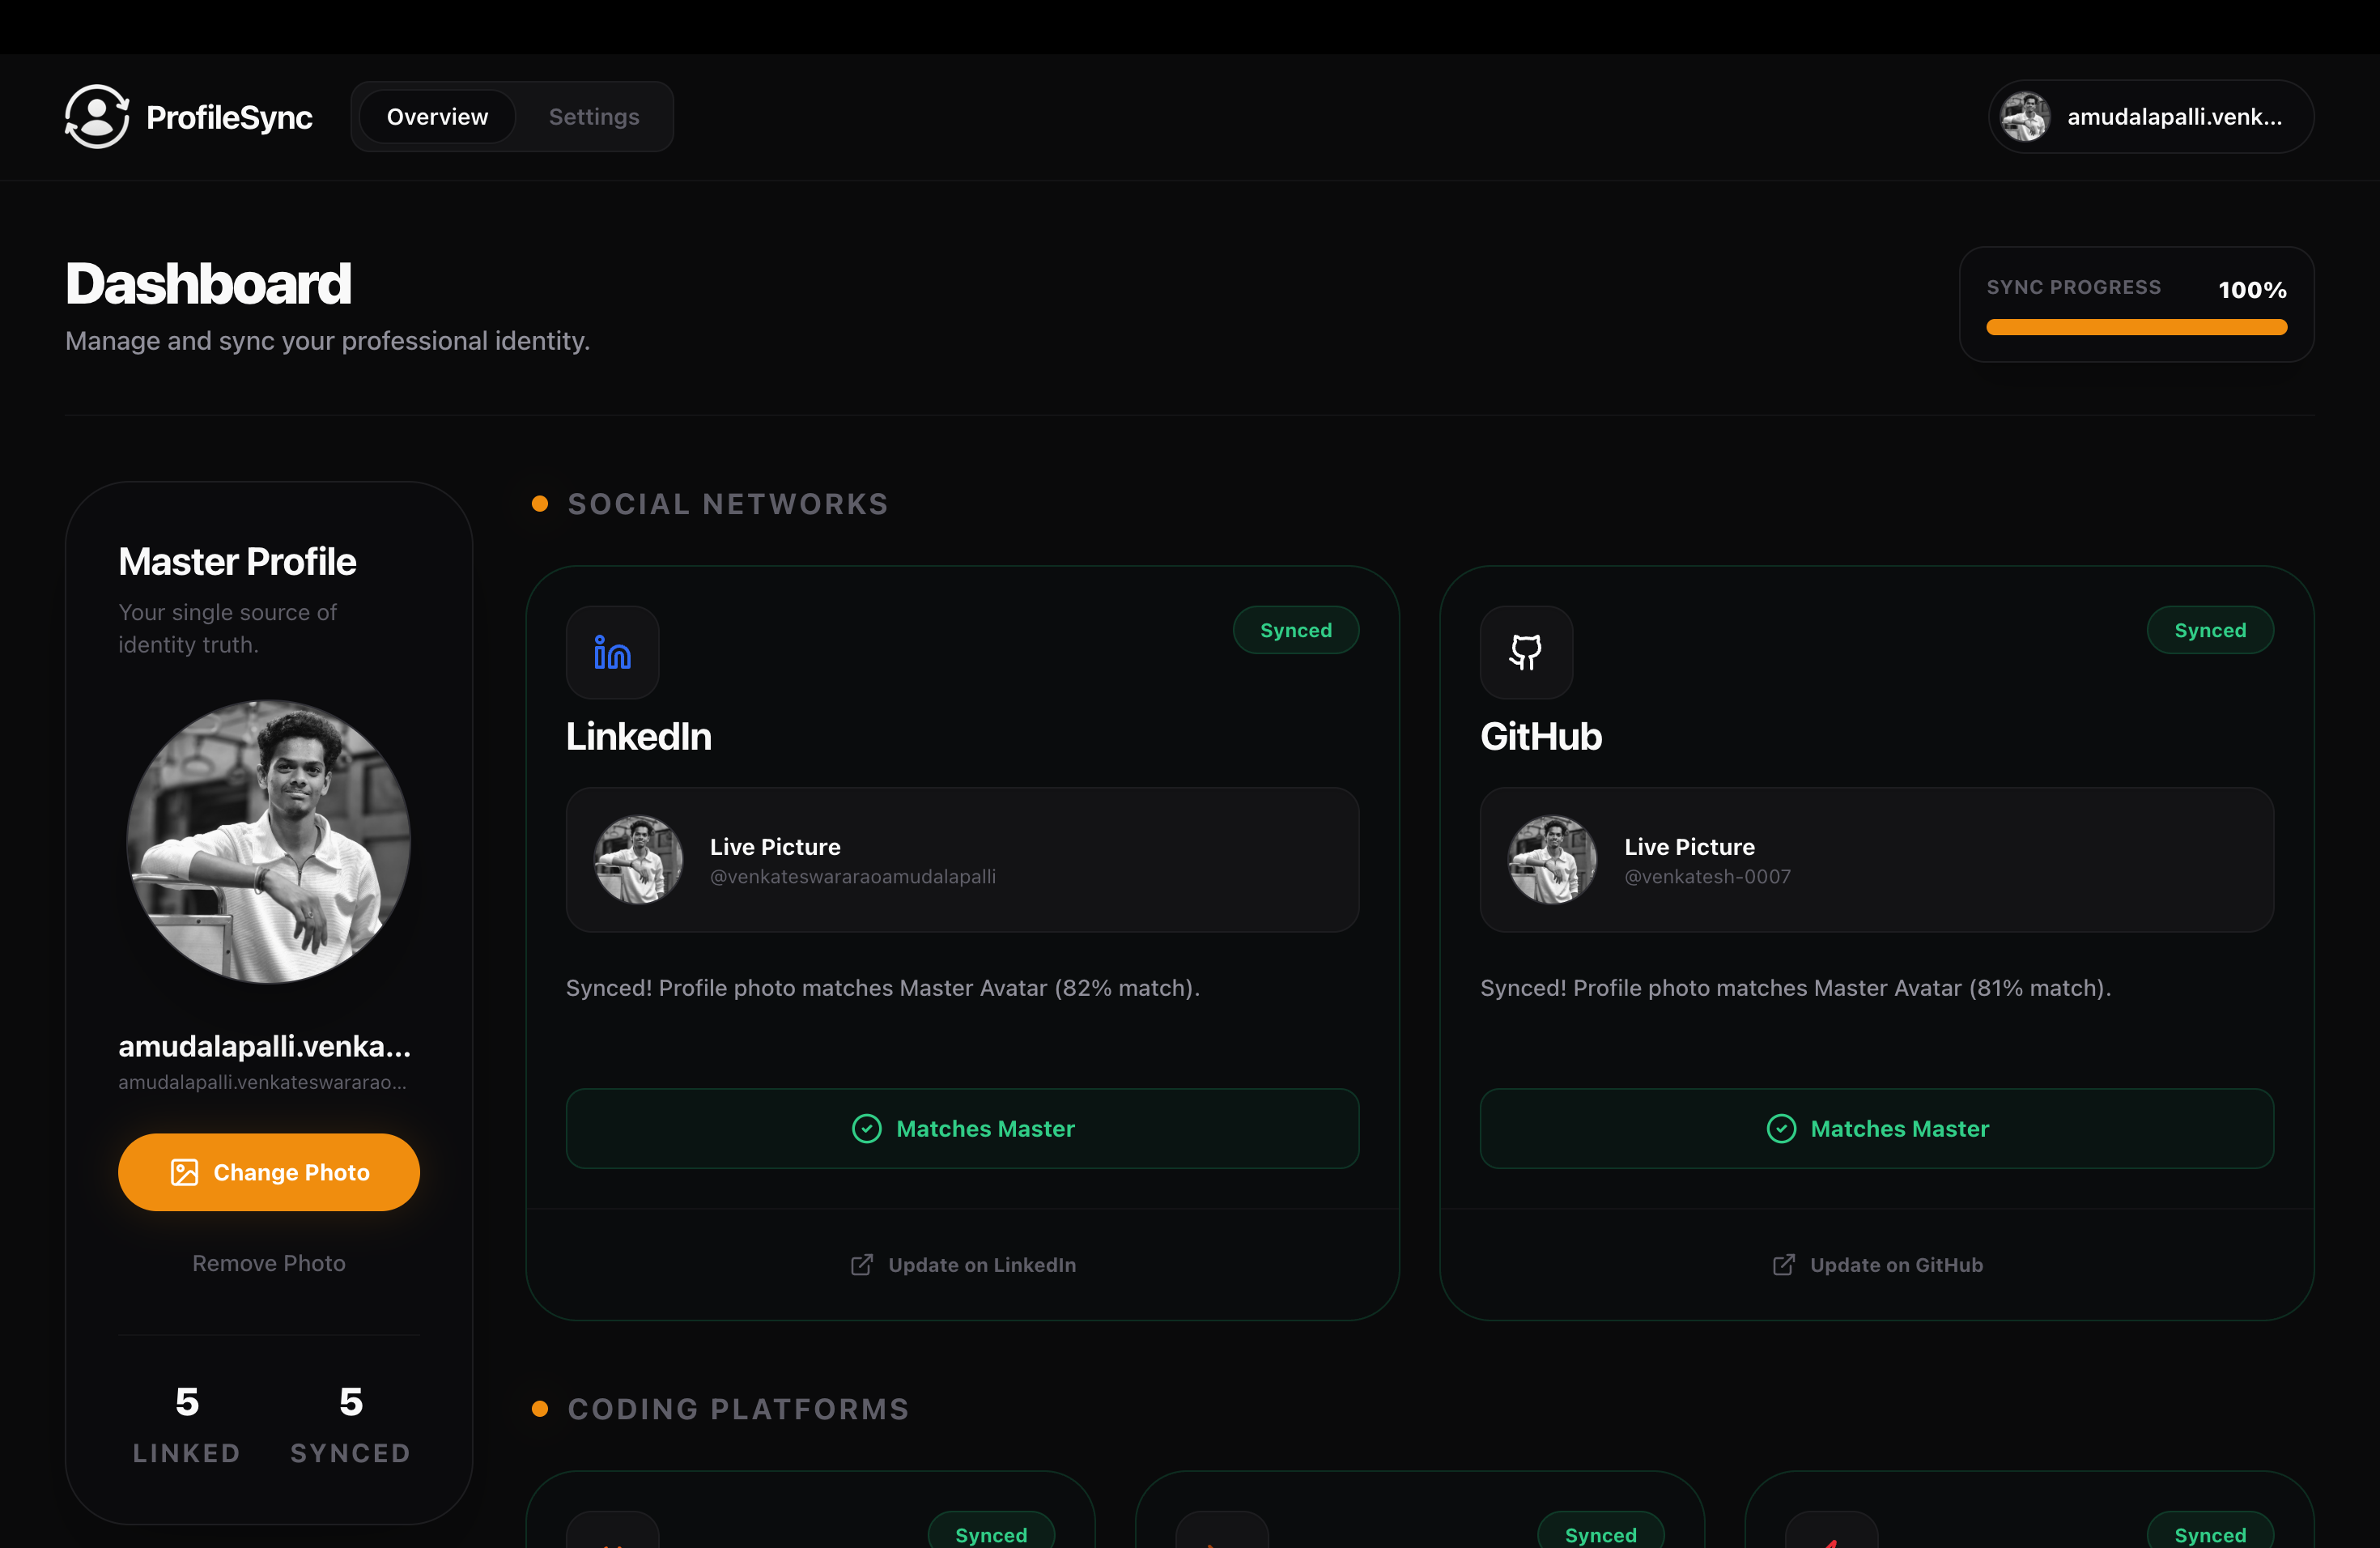Click the GitHub card title
Viewport: 2380px width, 1548px height.
(x=1541, y=737)
